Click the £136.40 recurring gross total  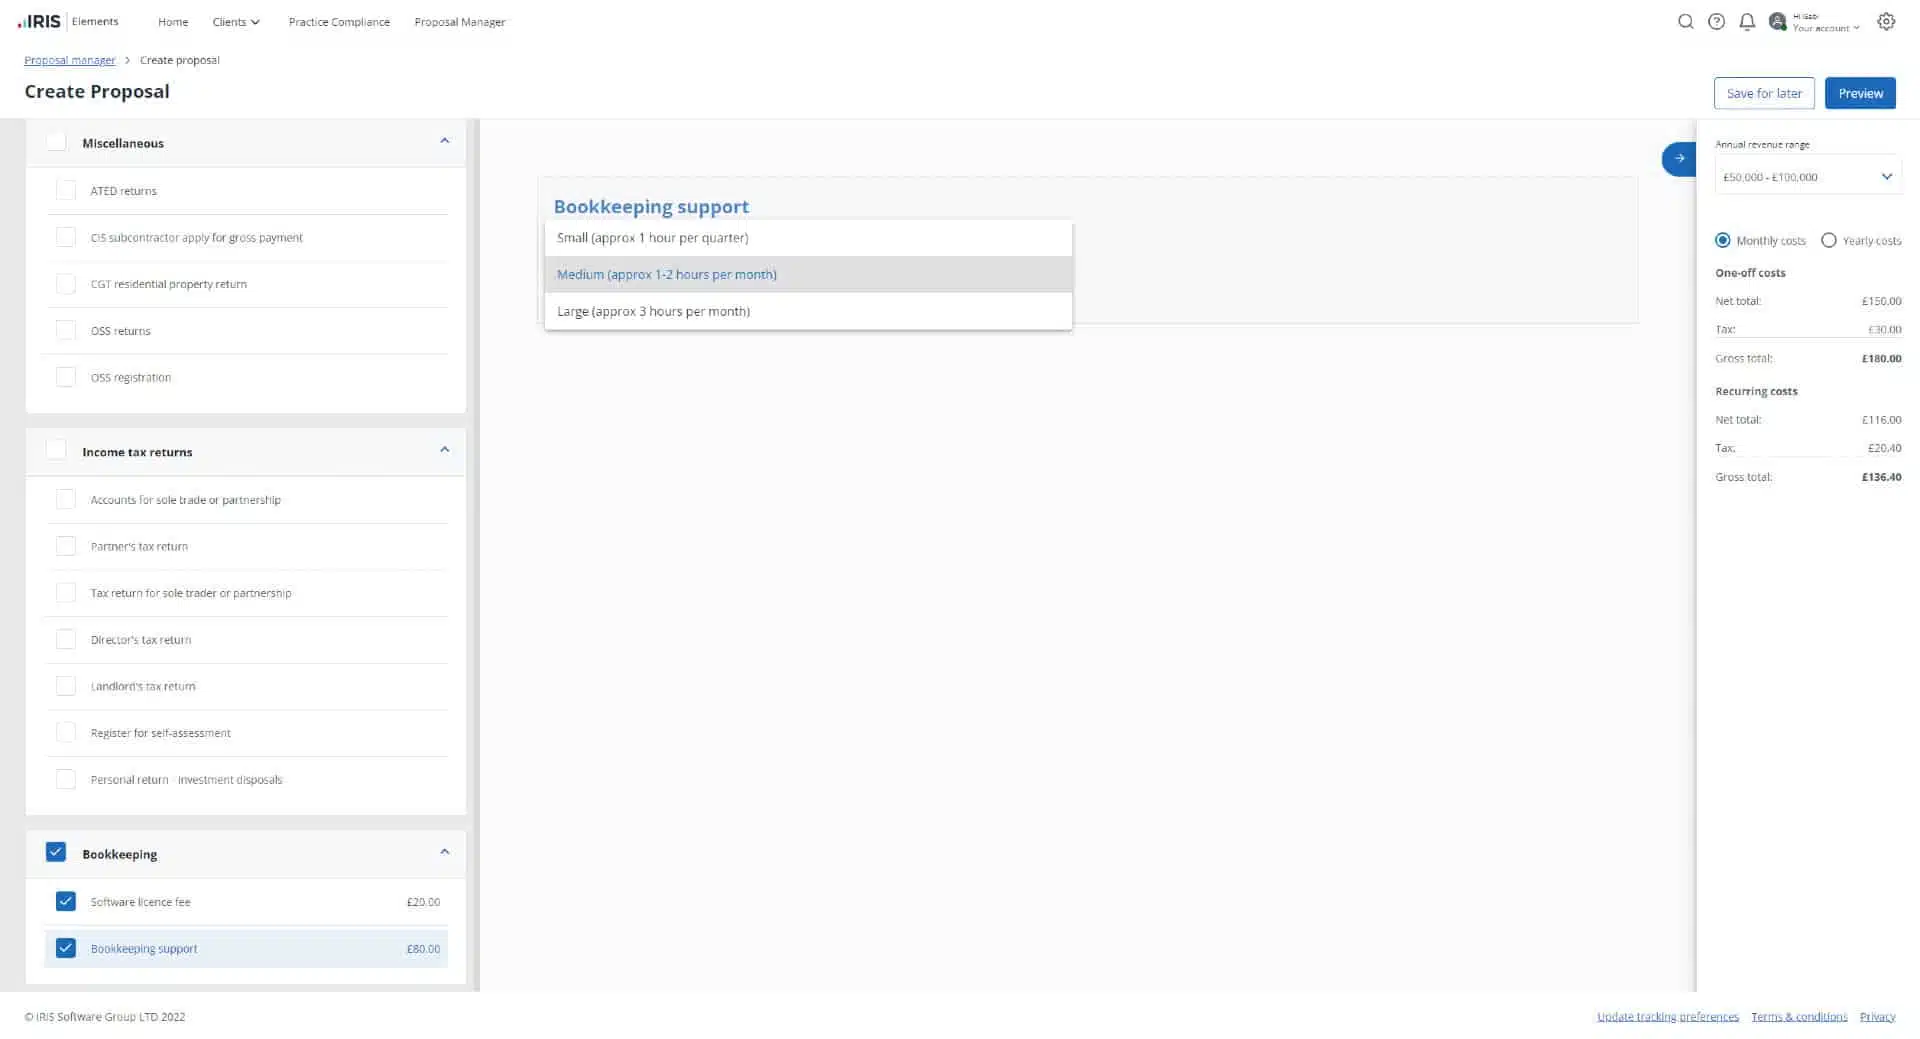click(1881, 477)
